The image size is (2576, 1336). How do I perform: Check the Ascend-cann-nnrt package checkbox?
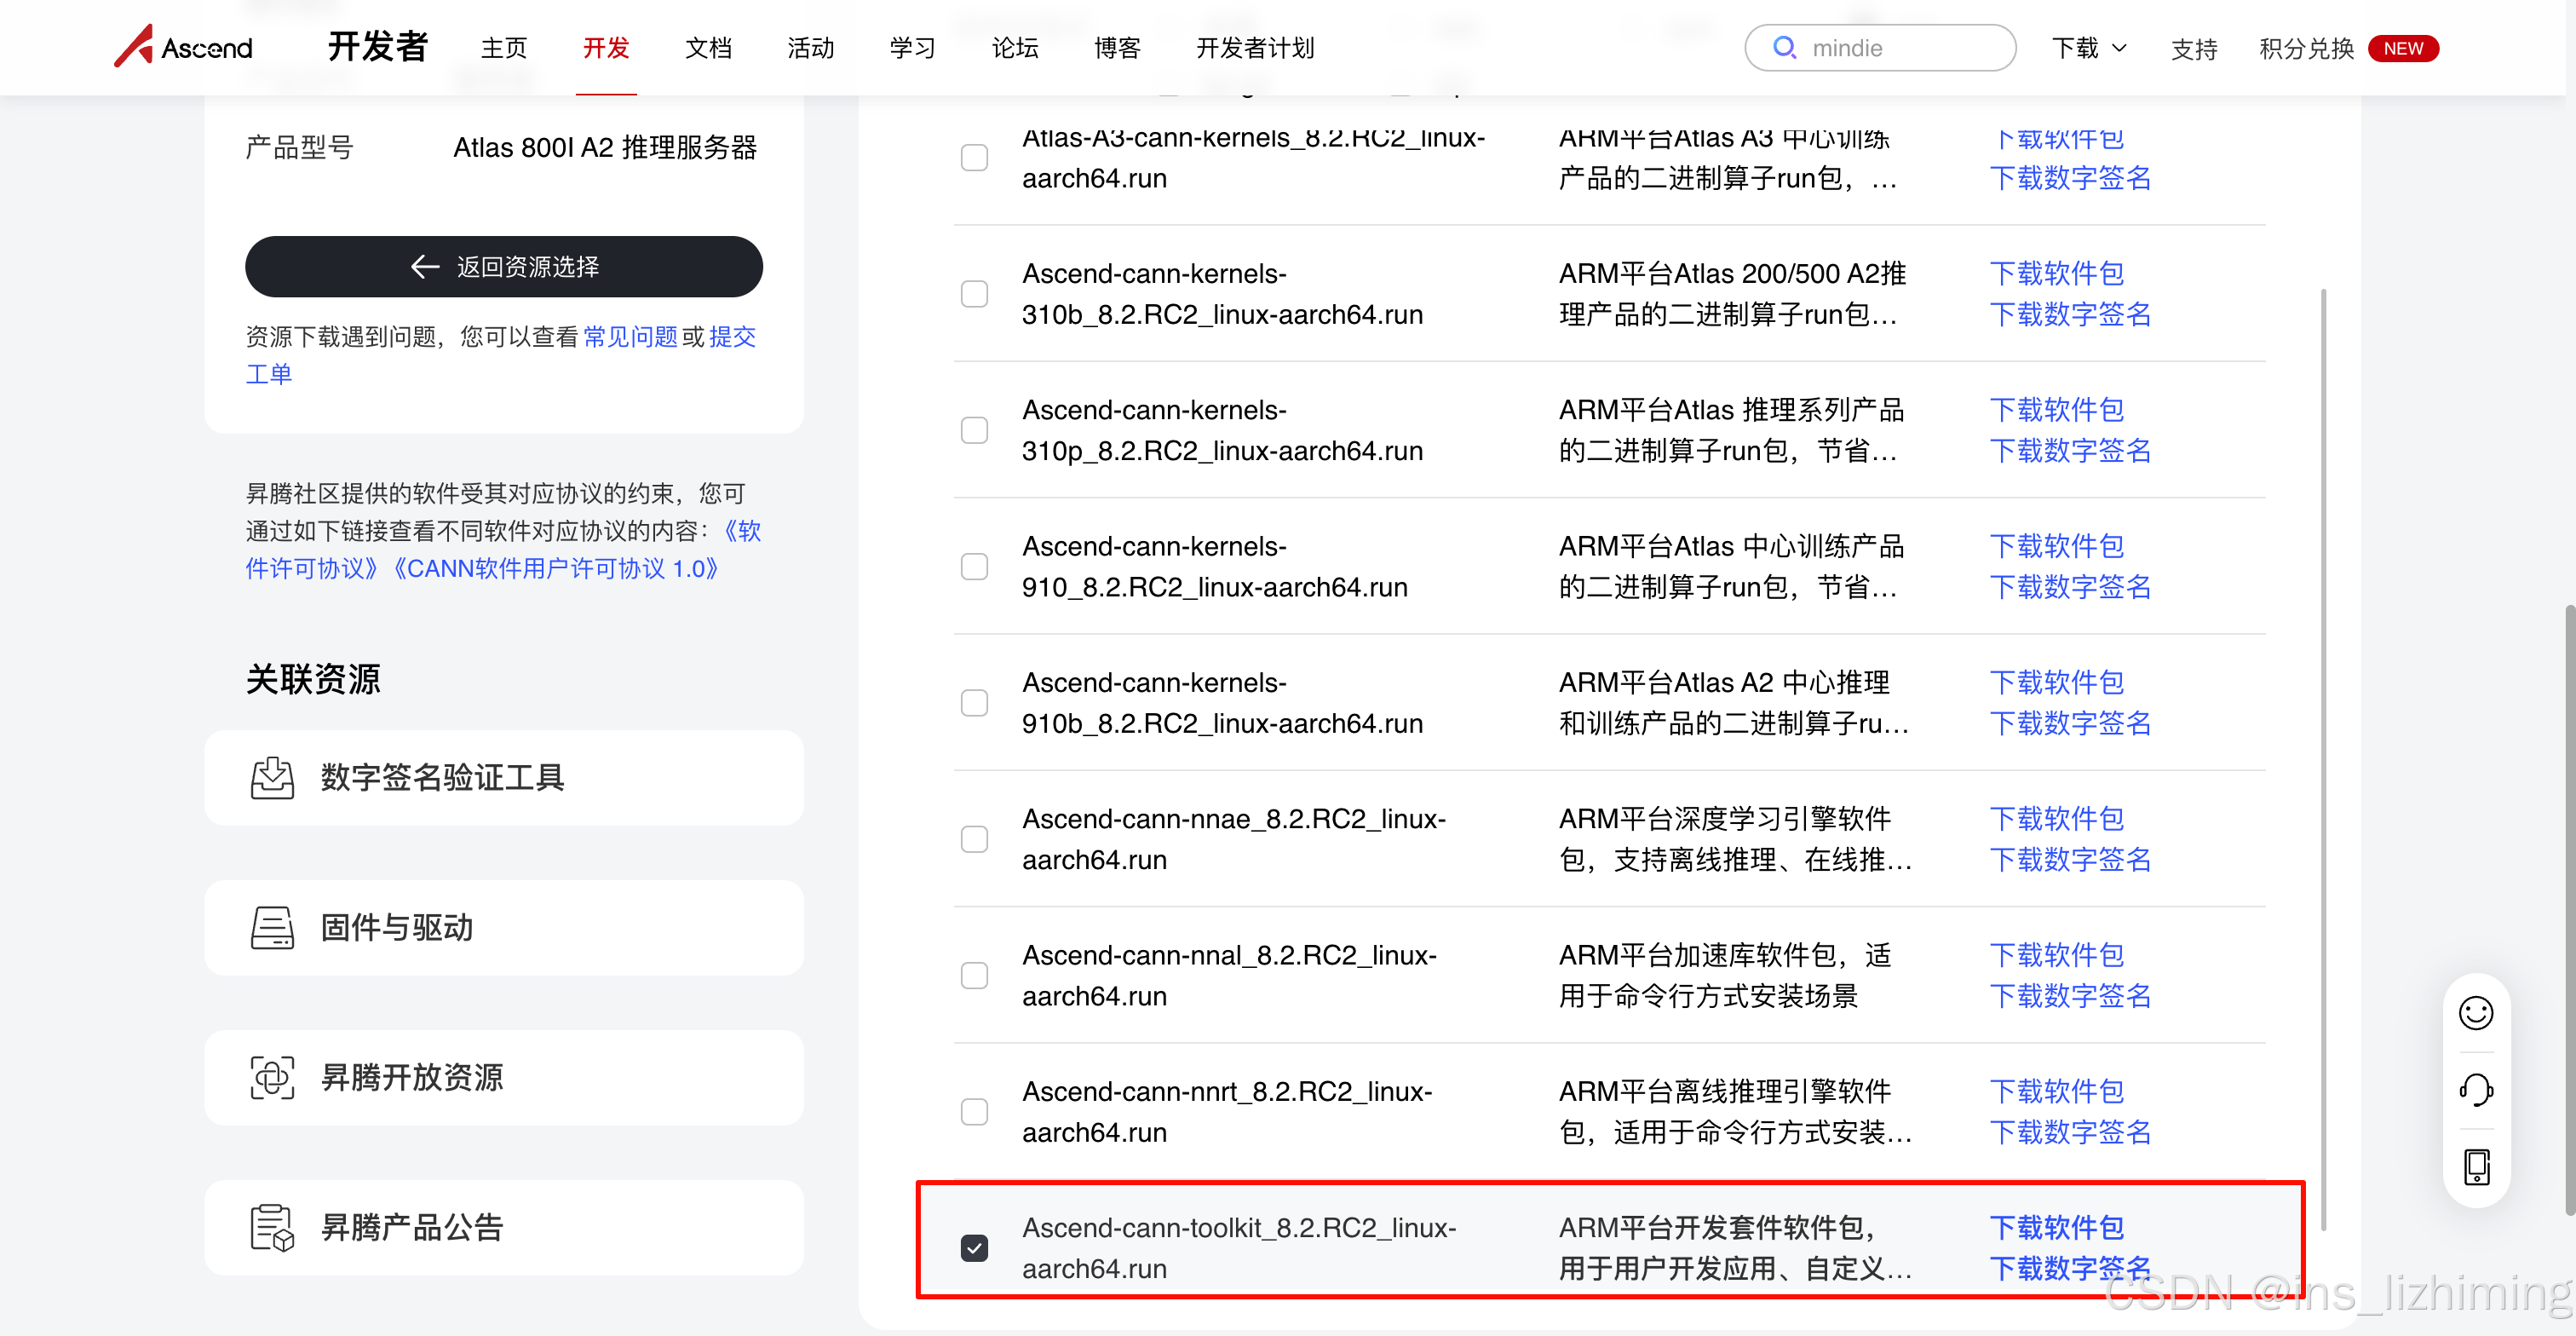click(974, 1111)
